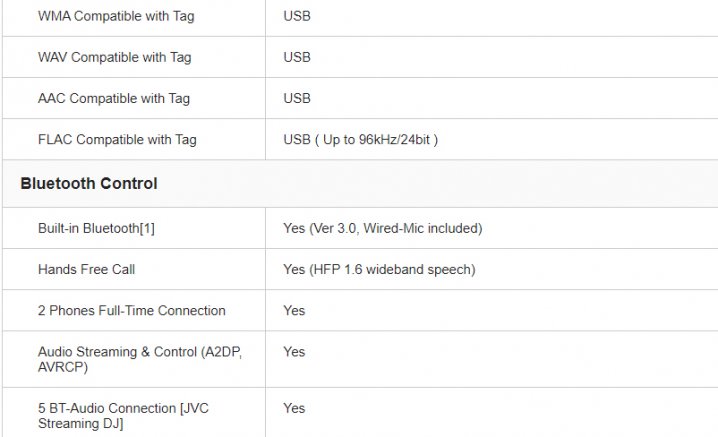Screen dimensions: 718x437
Task: Click Yes value for 2 Phones row
Action: pyautogui.click(x=294, y=310)
